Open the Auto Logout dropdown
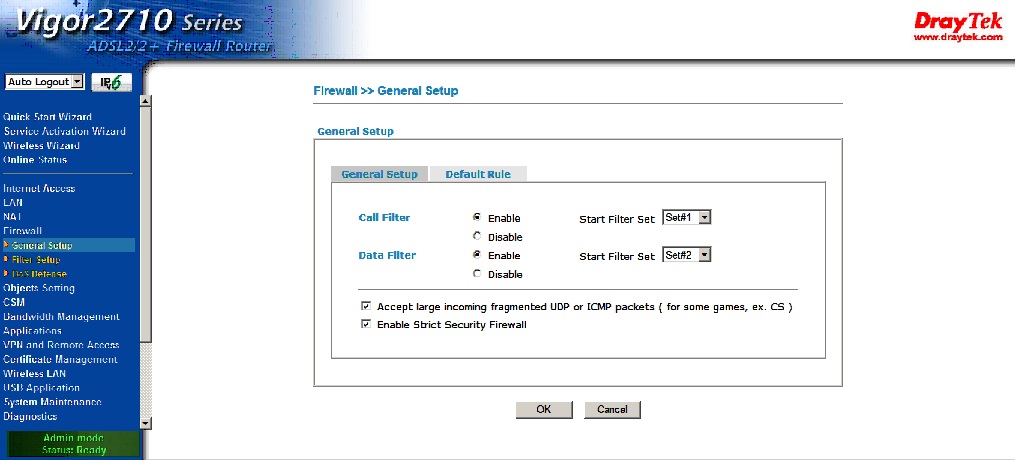The width and height of the screenshot is (1015, 460). click(44, 82)
